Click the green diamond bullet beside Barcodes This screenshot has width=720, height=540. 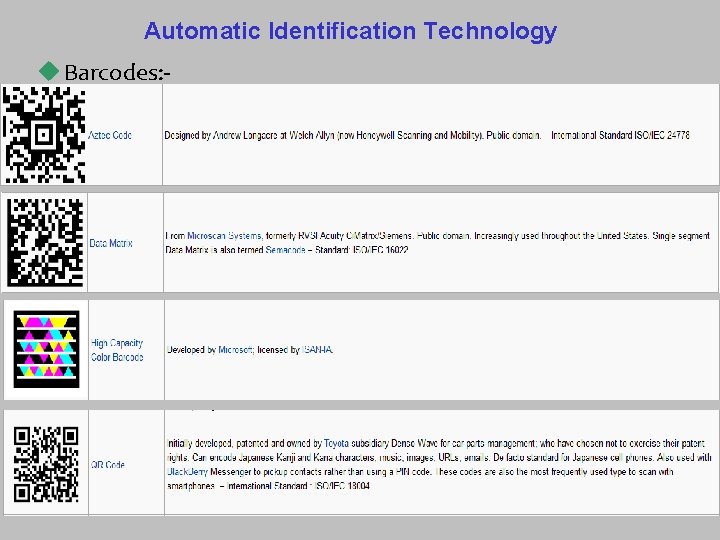pos(49,71)
